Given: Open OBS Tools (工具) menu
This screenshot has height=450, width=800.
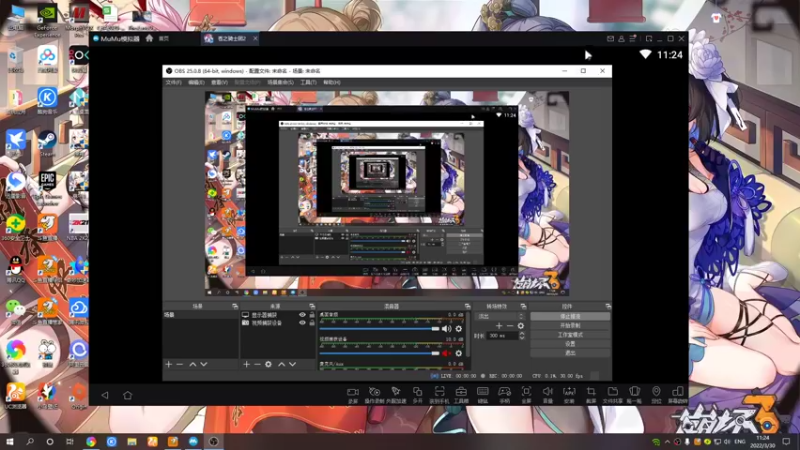Looking at the screenshot, I should [308, 83].
